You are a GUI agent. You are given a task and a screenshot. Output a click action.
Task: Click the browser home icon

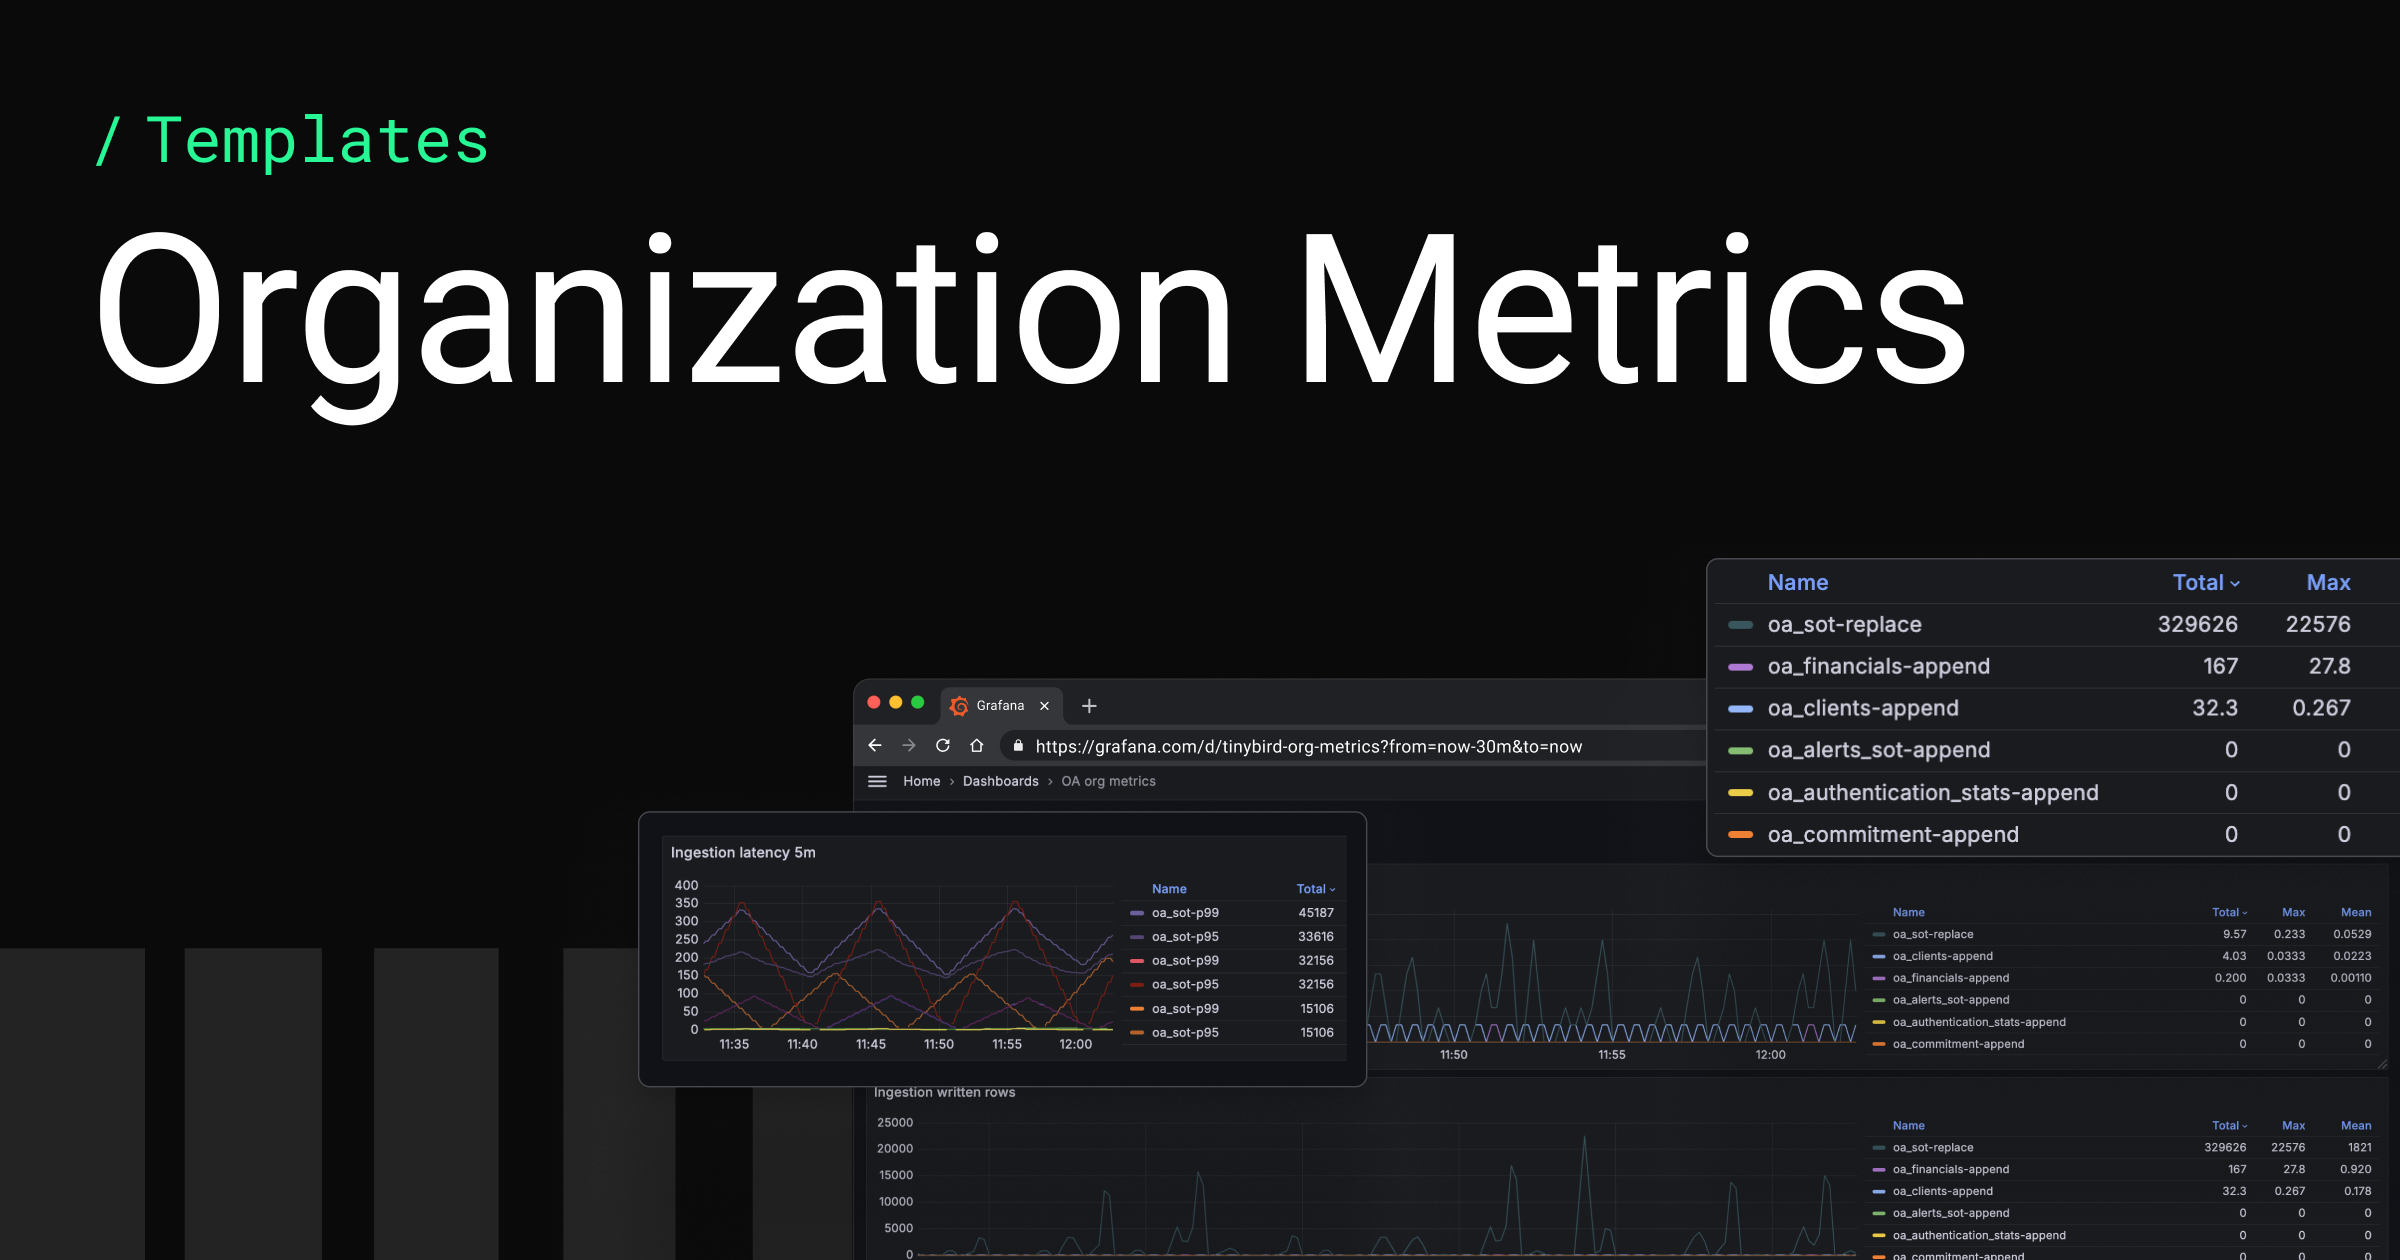976,745
